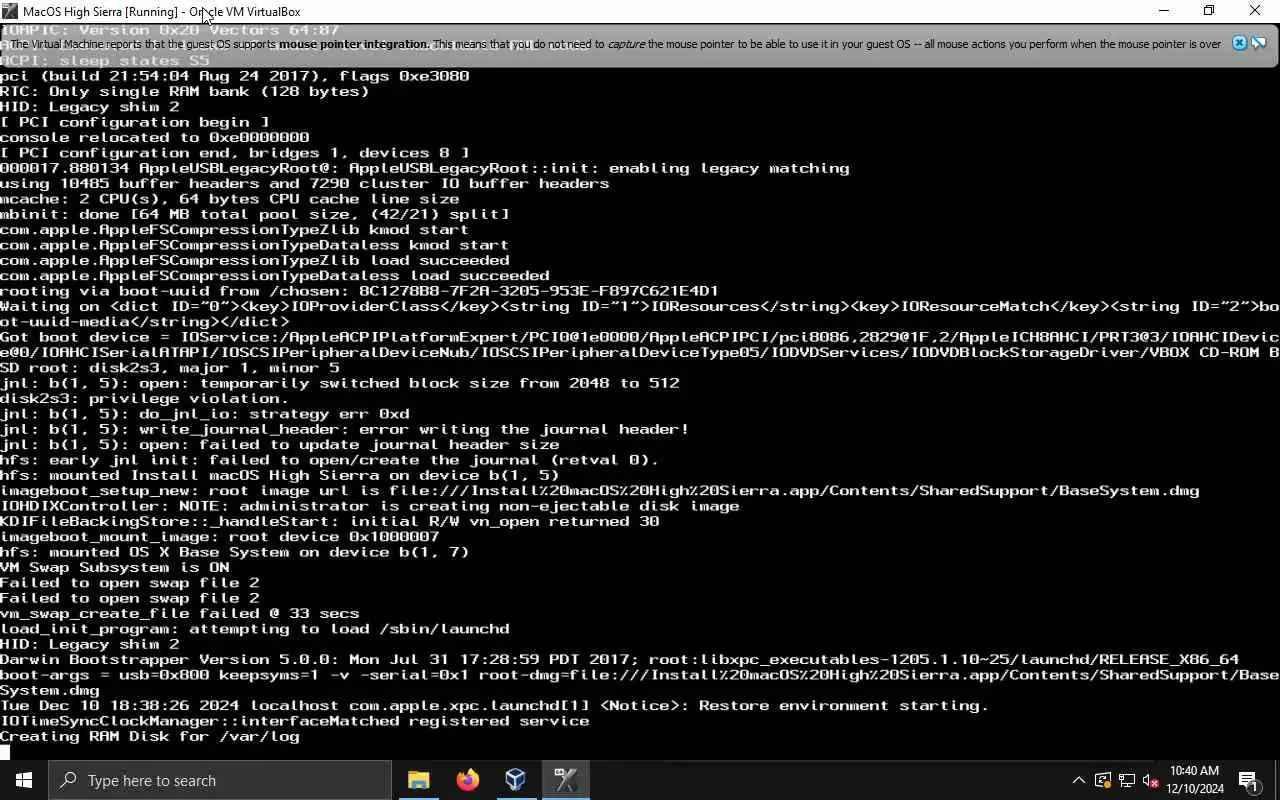Open the Windows Start menu
Screen dimensions: 1280x800
(24, 780)
